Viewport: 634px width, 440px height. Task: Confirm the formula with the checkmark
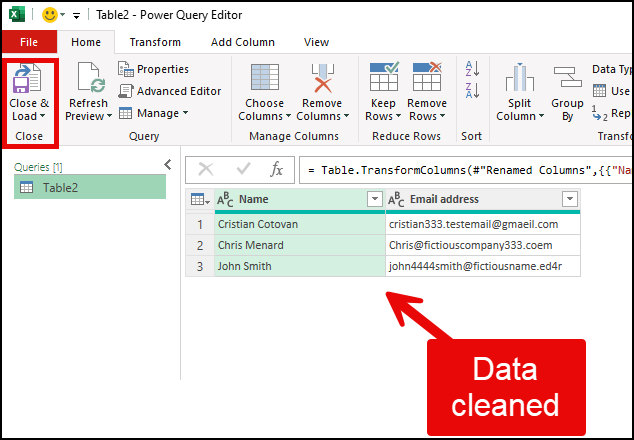(243, 169)
